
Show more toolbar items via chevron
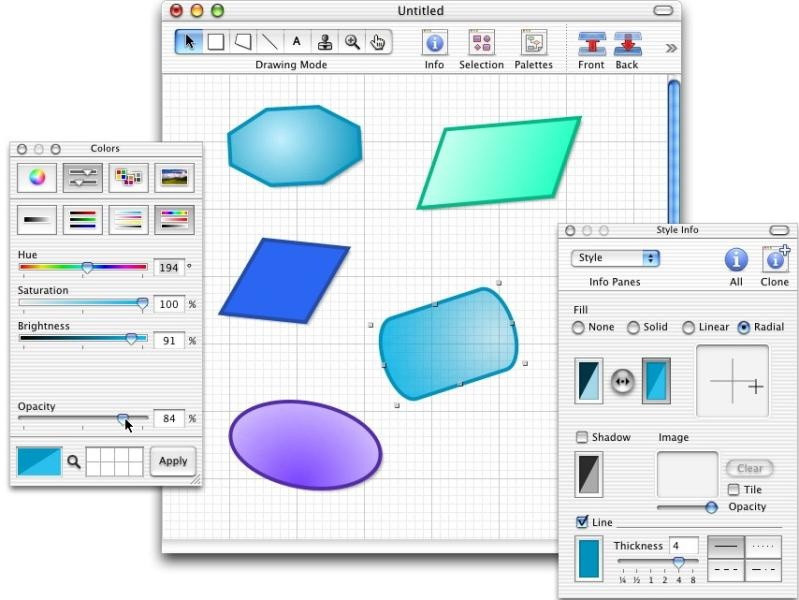coord(671,48)
